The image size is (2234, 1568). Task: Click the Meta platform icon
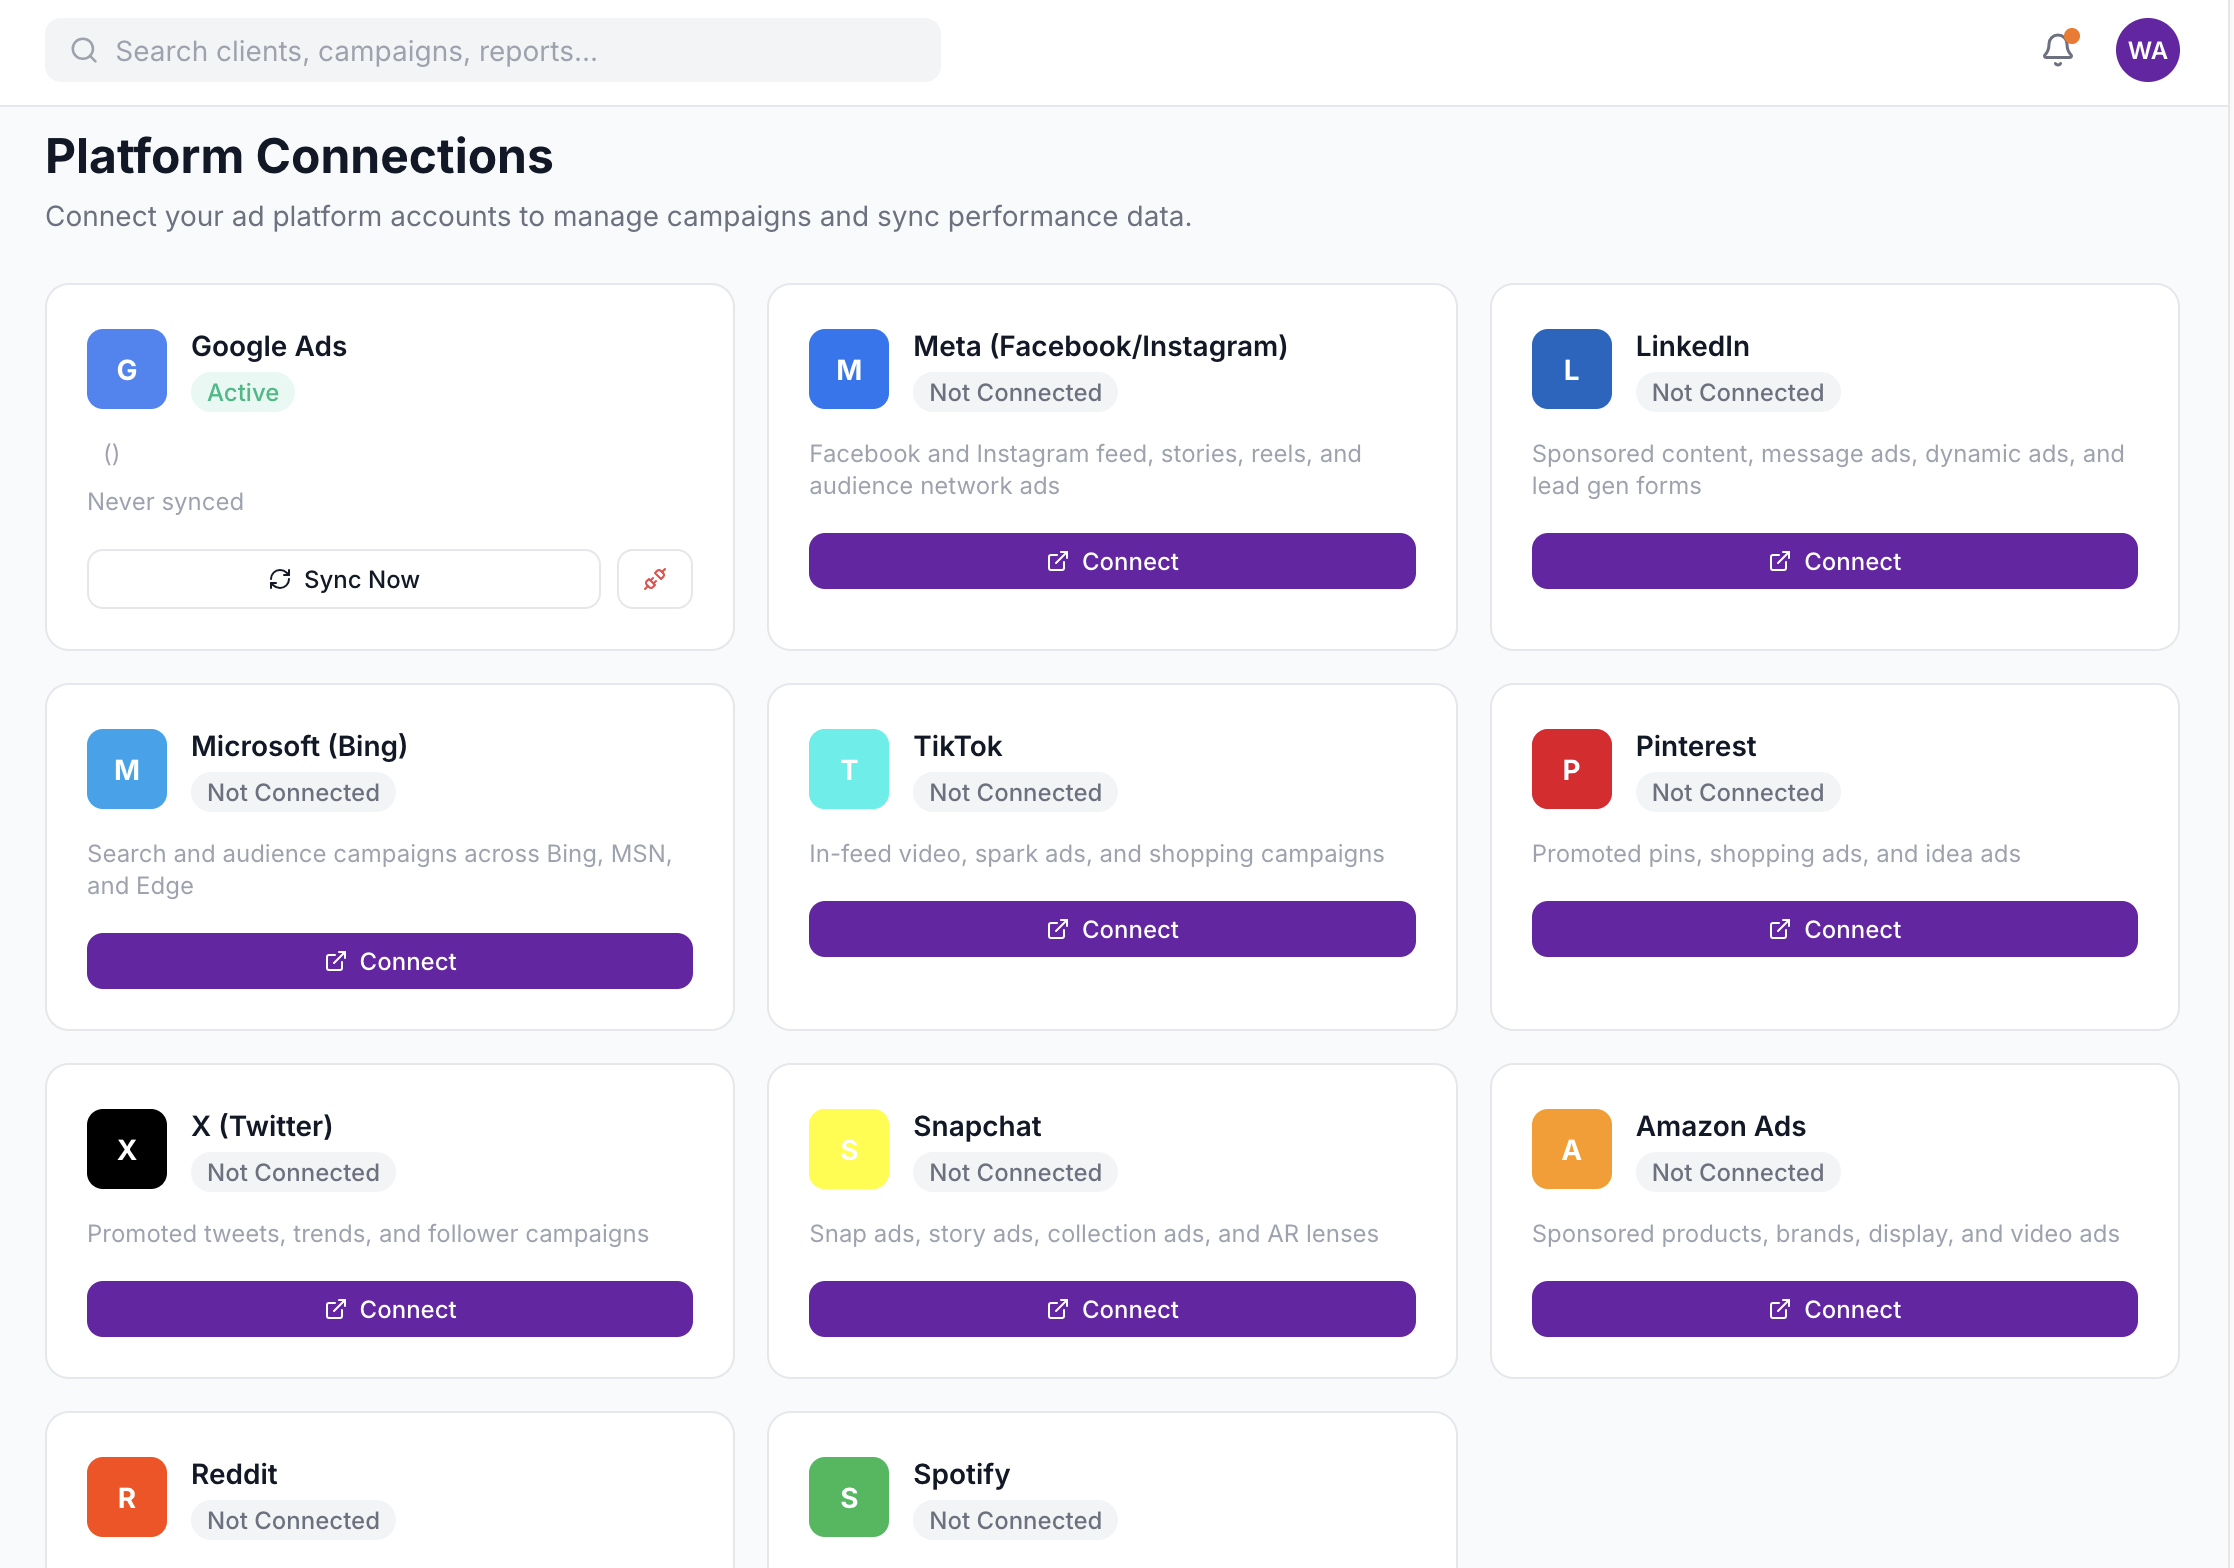(x=848, y=368)
